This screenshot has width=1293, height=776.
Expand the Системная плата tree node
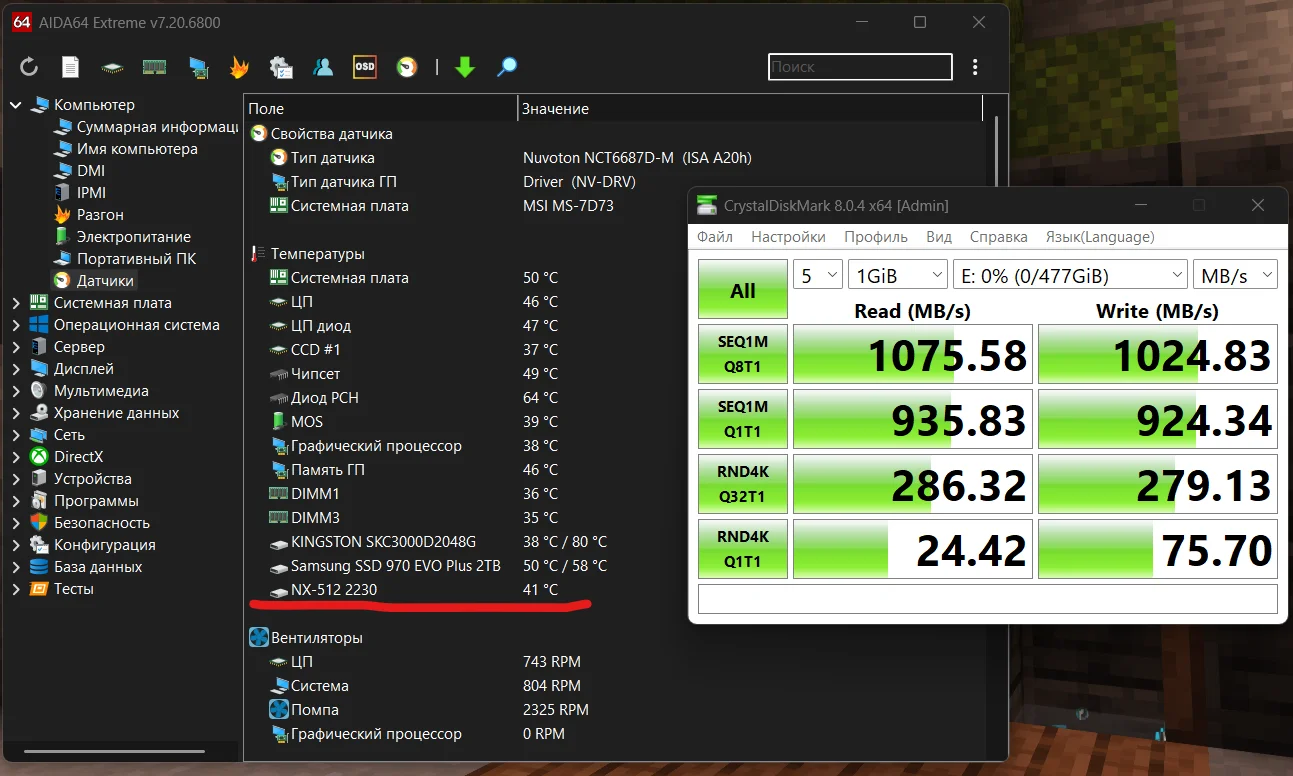point(15,303)
